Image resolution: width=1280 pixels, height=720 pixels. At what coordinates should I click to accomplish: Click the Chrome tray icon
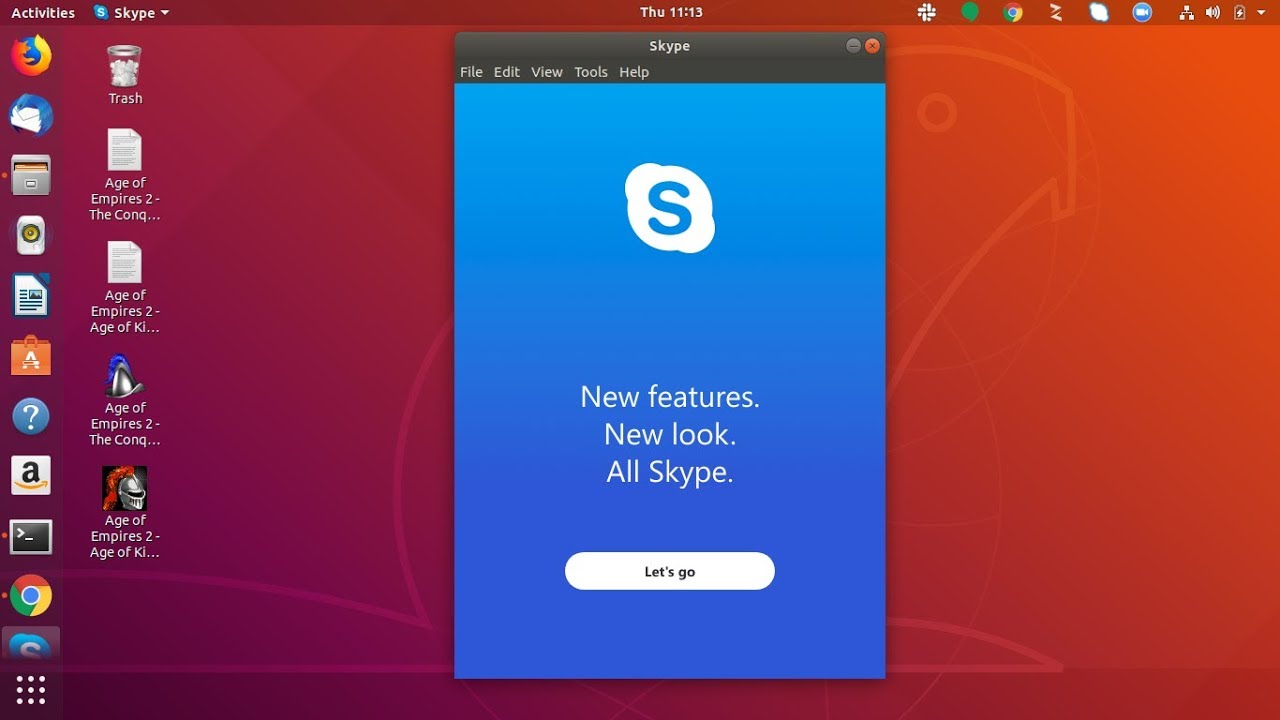pos(1013,13)
